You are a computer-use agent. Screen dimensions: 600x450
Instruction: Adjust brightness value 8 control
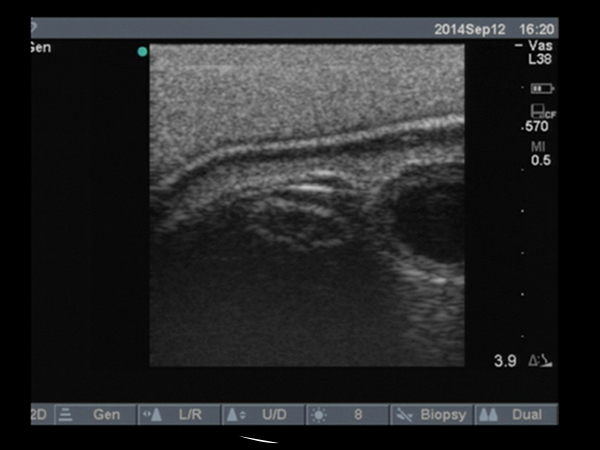357,413
